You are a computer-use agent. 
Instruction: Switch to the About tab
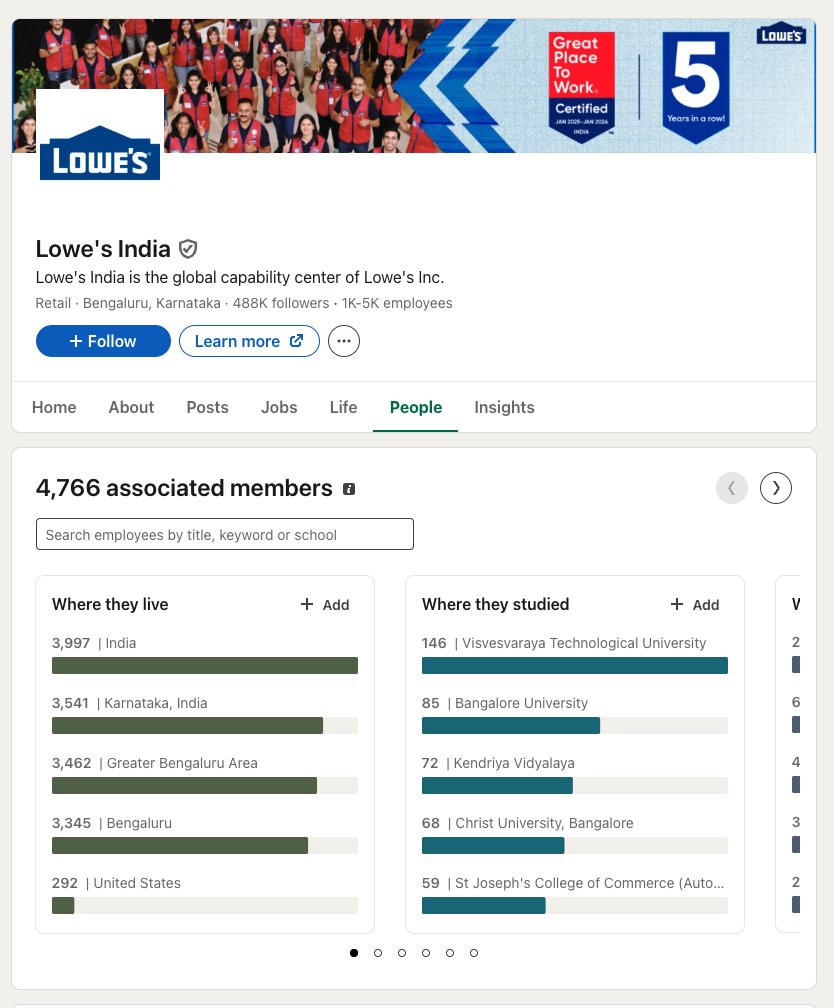(x=131, y=407)
